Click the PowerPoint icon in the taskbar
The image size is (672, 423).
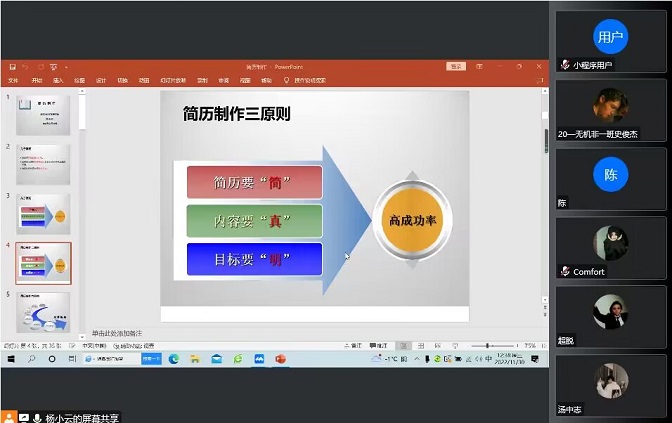coord(280,358)
